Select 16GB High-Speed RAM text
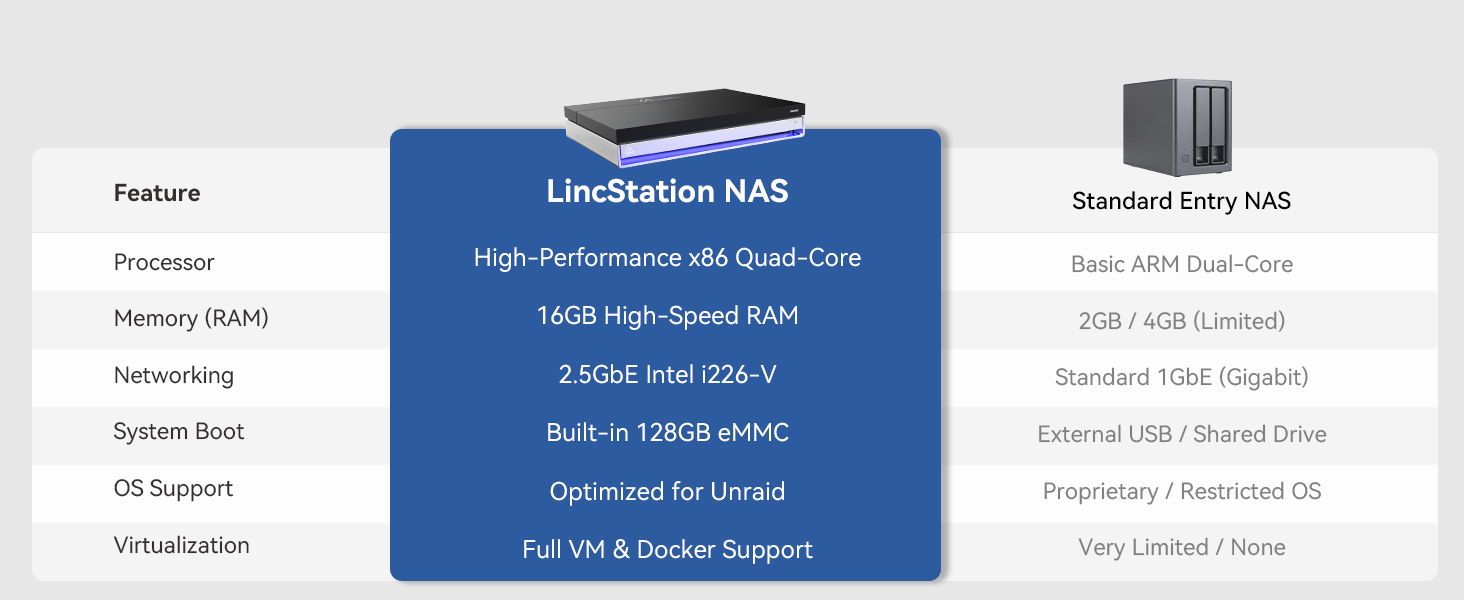Viewport: 1464px width, 600px height. pyautogui.click(x=667, y=316)
